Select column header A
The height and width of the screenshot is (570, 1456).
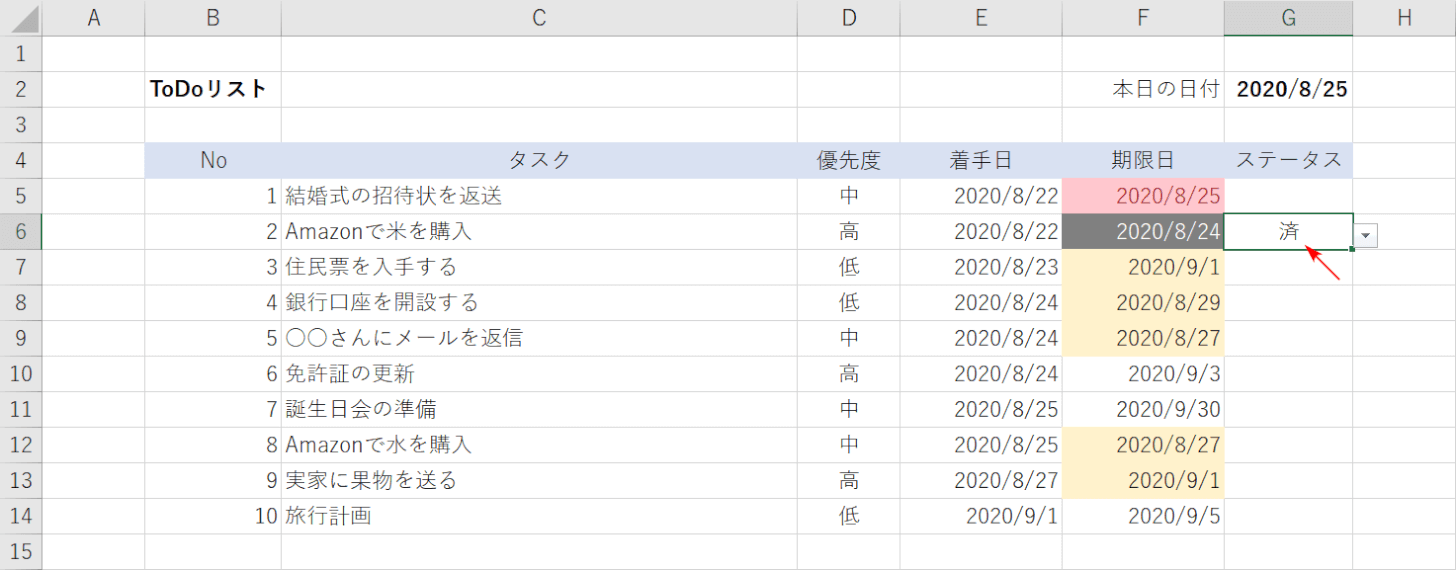[94, 17]
